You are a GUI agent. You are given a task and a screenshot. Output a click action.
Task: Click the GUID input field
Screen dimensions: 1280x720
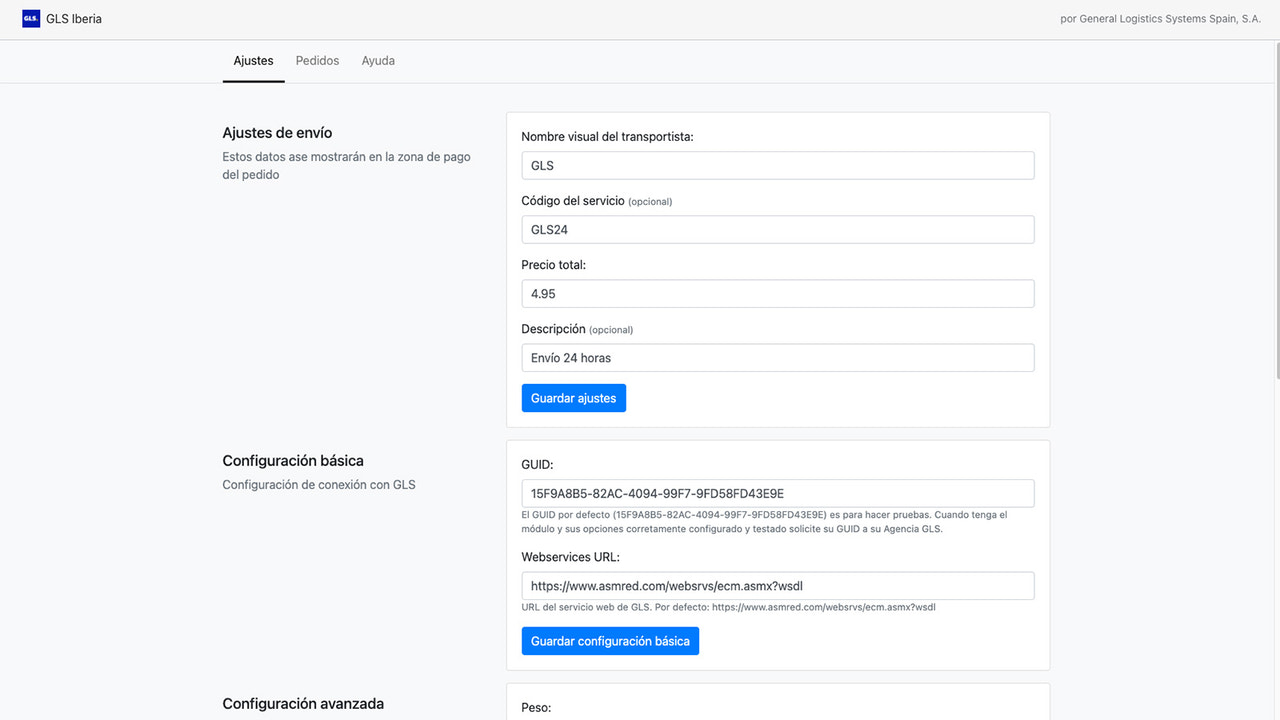pyautogui.click(x=778, y=492)
